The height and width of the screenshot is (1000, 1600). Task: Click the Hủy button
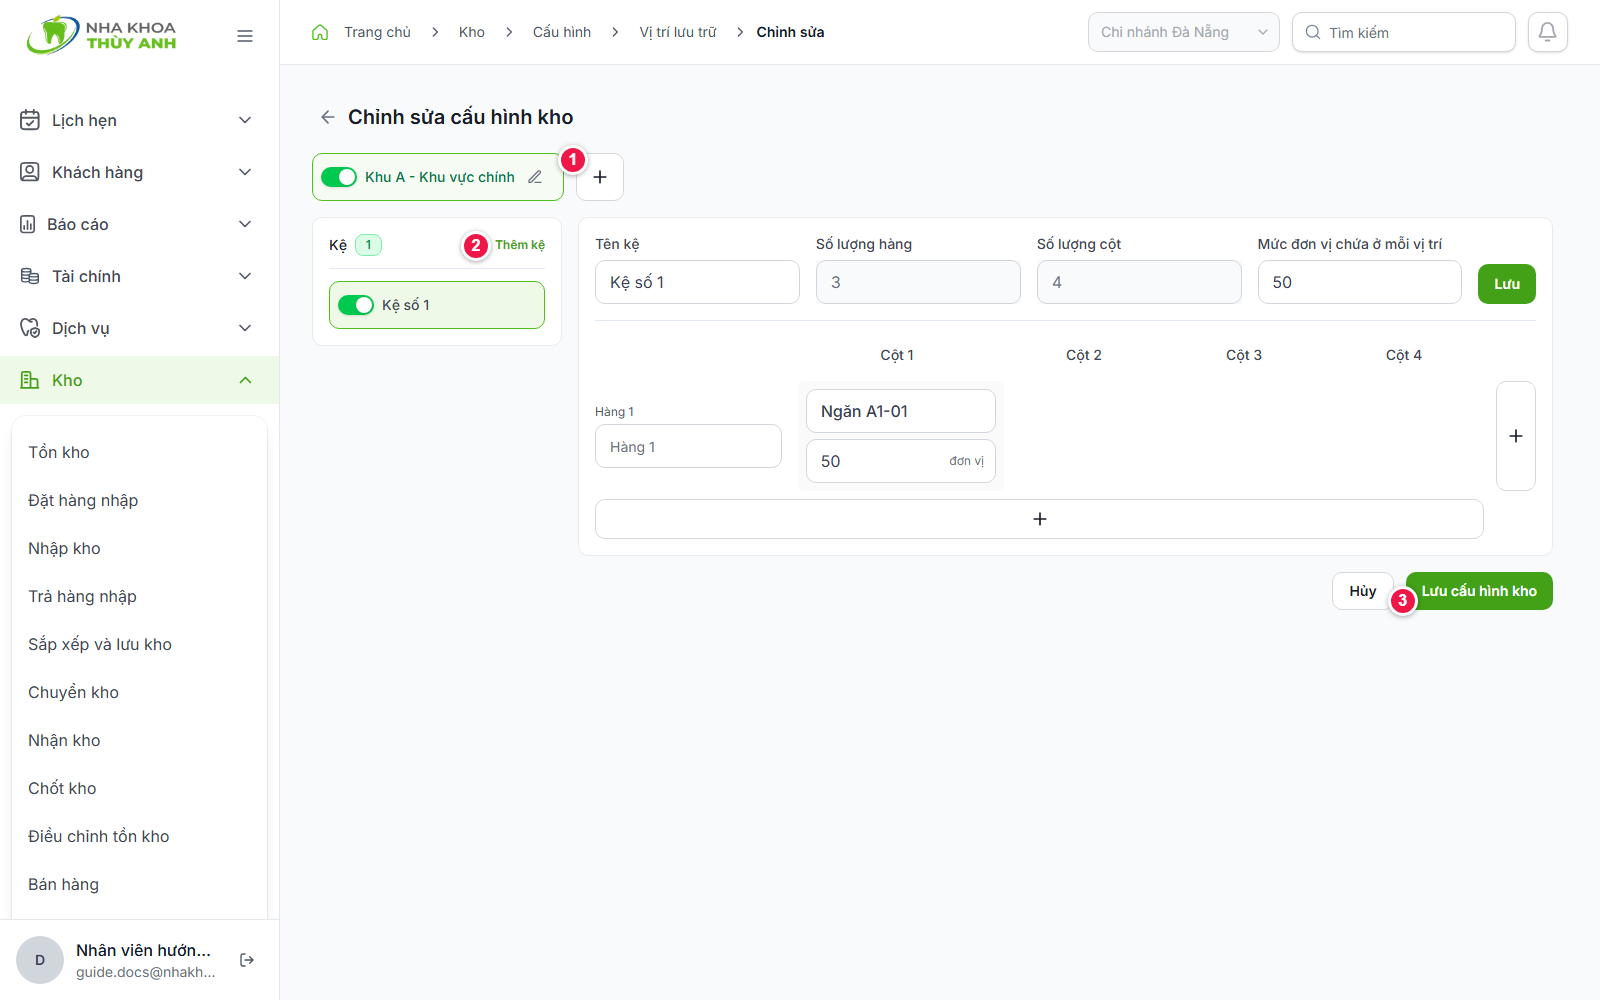(1363, 591)
